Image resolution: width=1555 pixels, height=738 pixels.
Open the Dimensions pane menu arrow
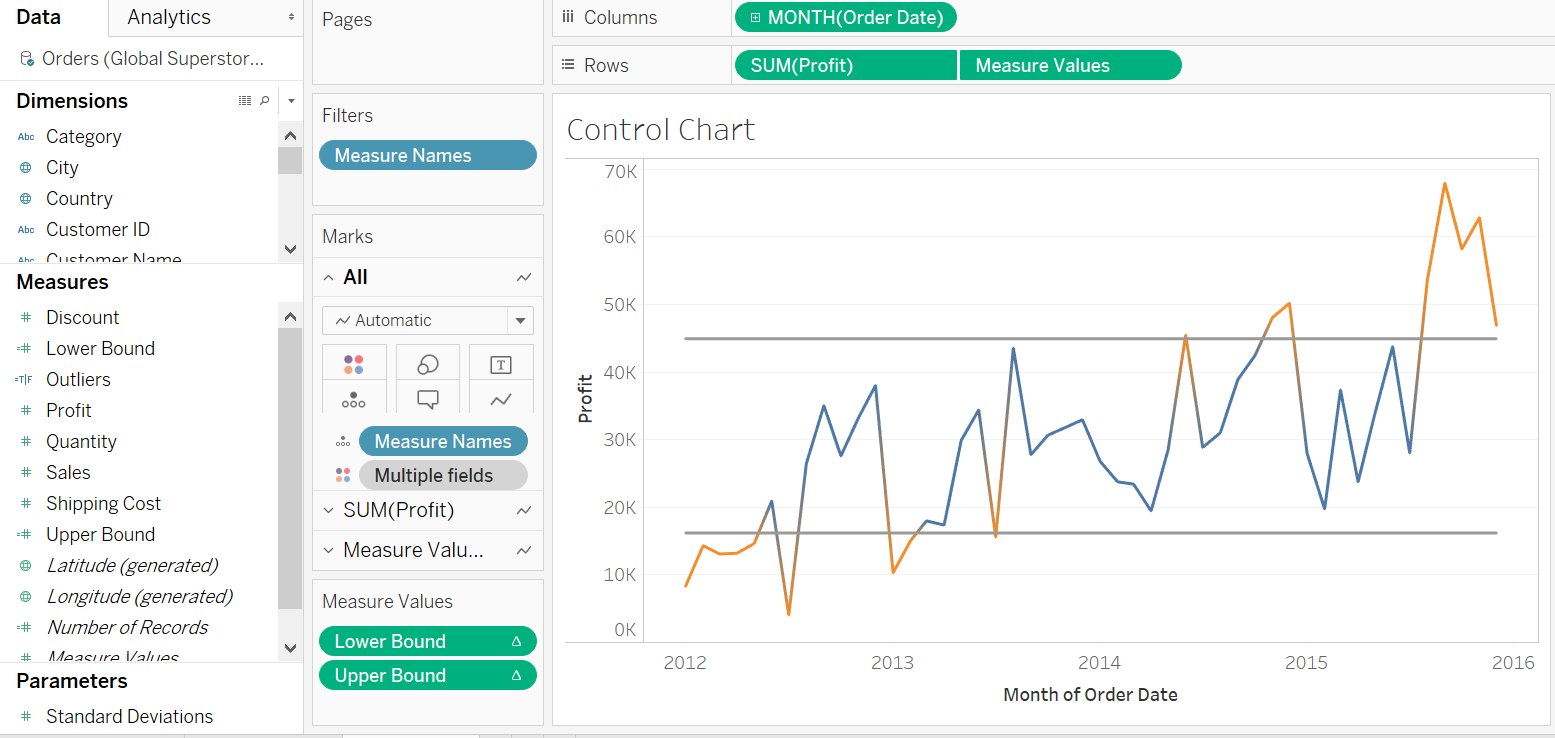(291, 101)
